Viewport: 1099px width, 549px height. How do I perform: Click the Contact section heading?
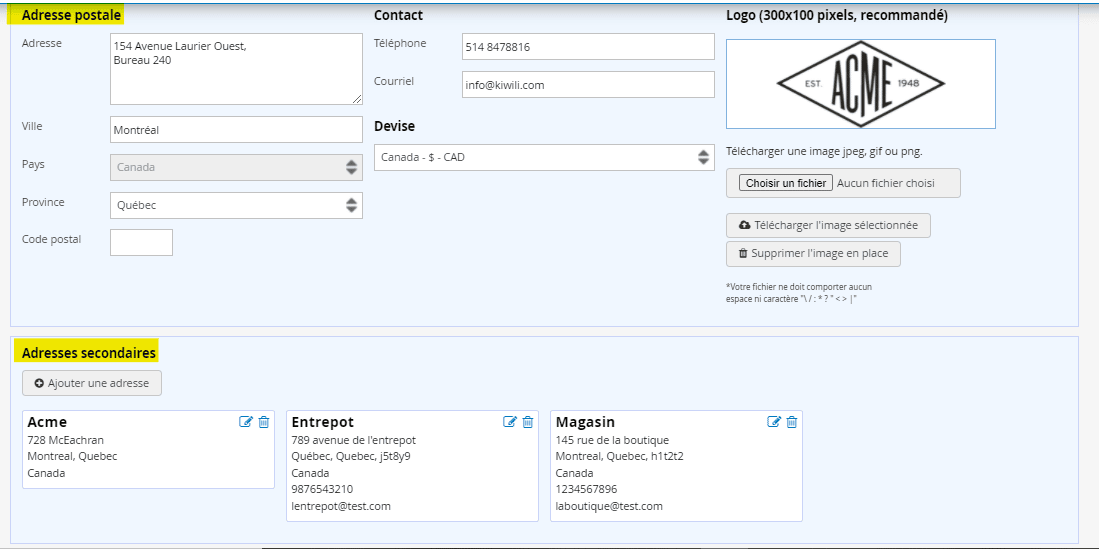tap(399, 15)
